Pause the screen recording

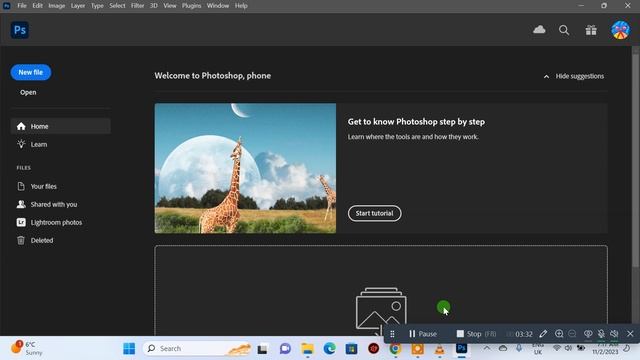click(423, 334)
